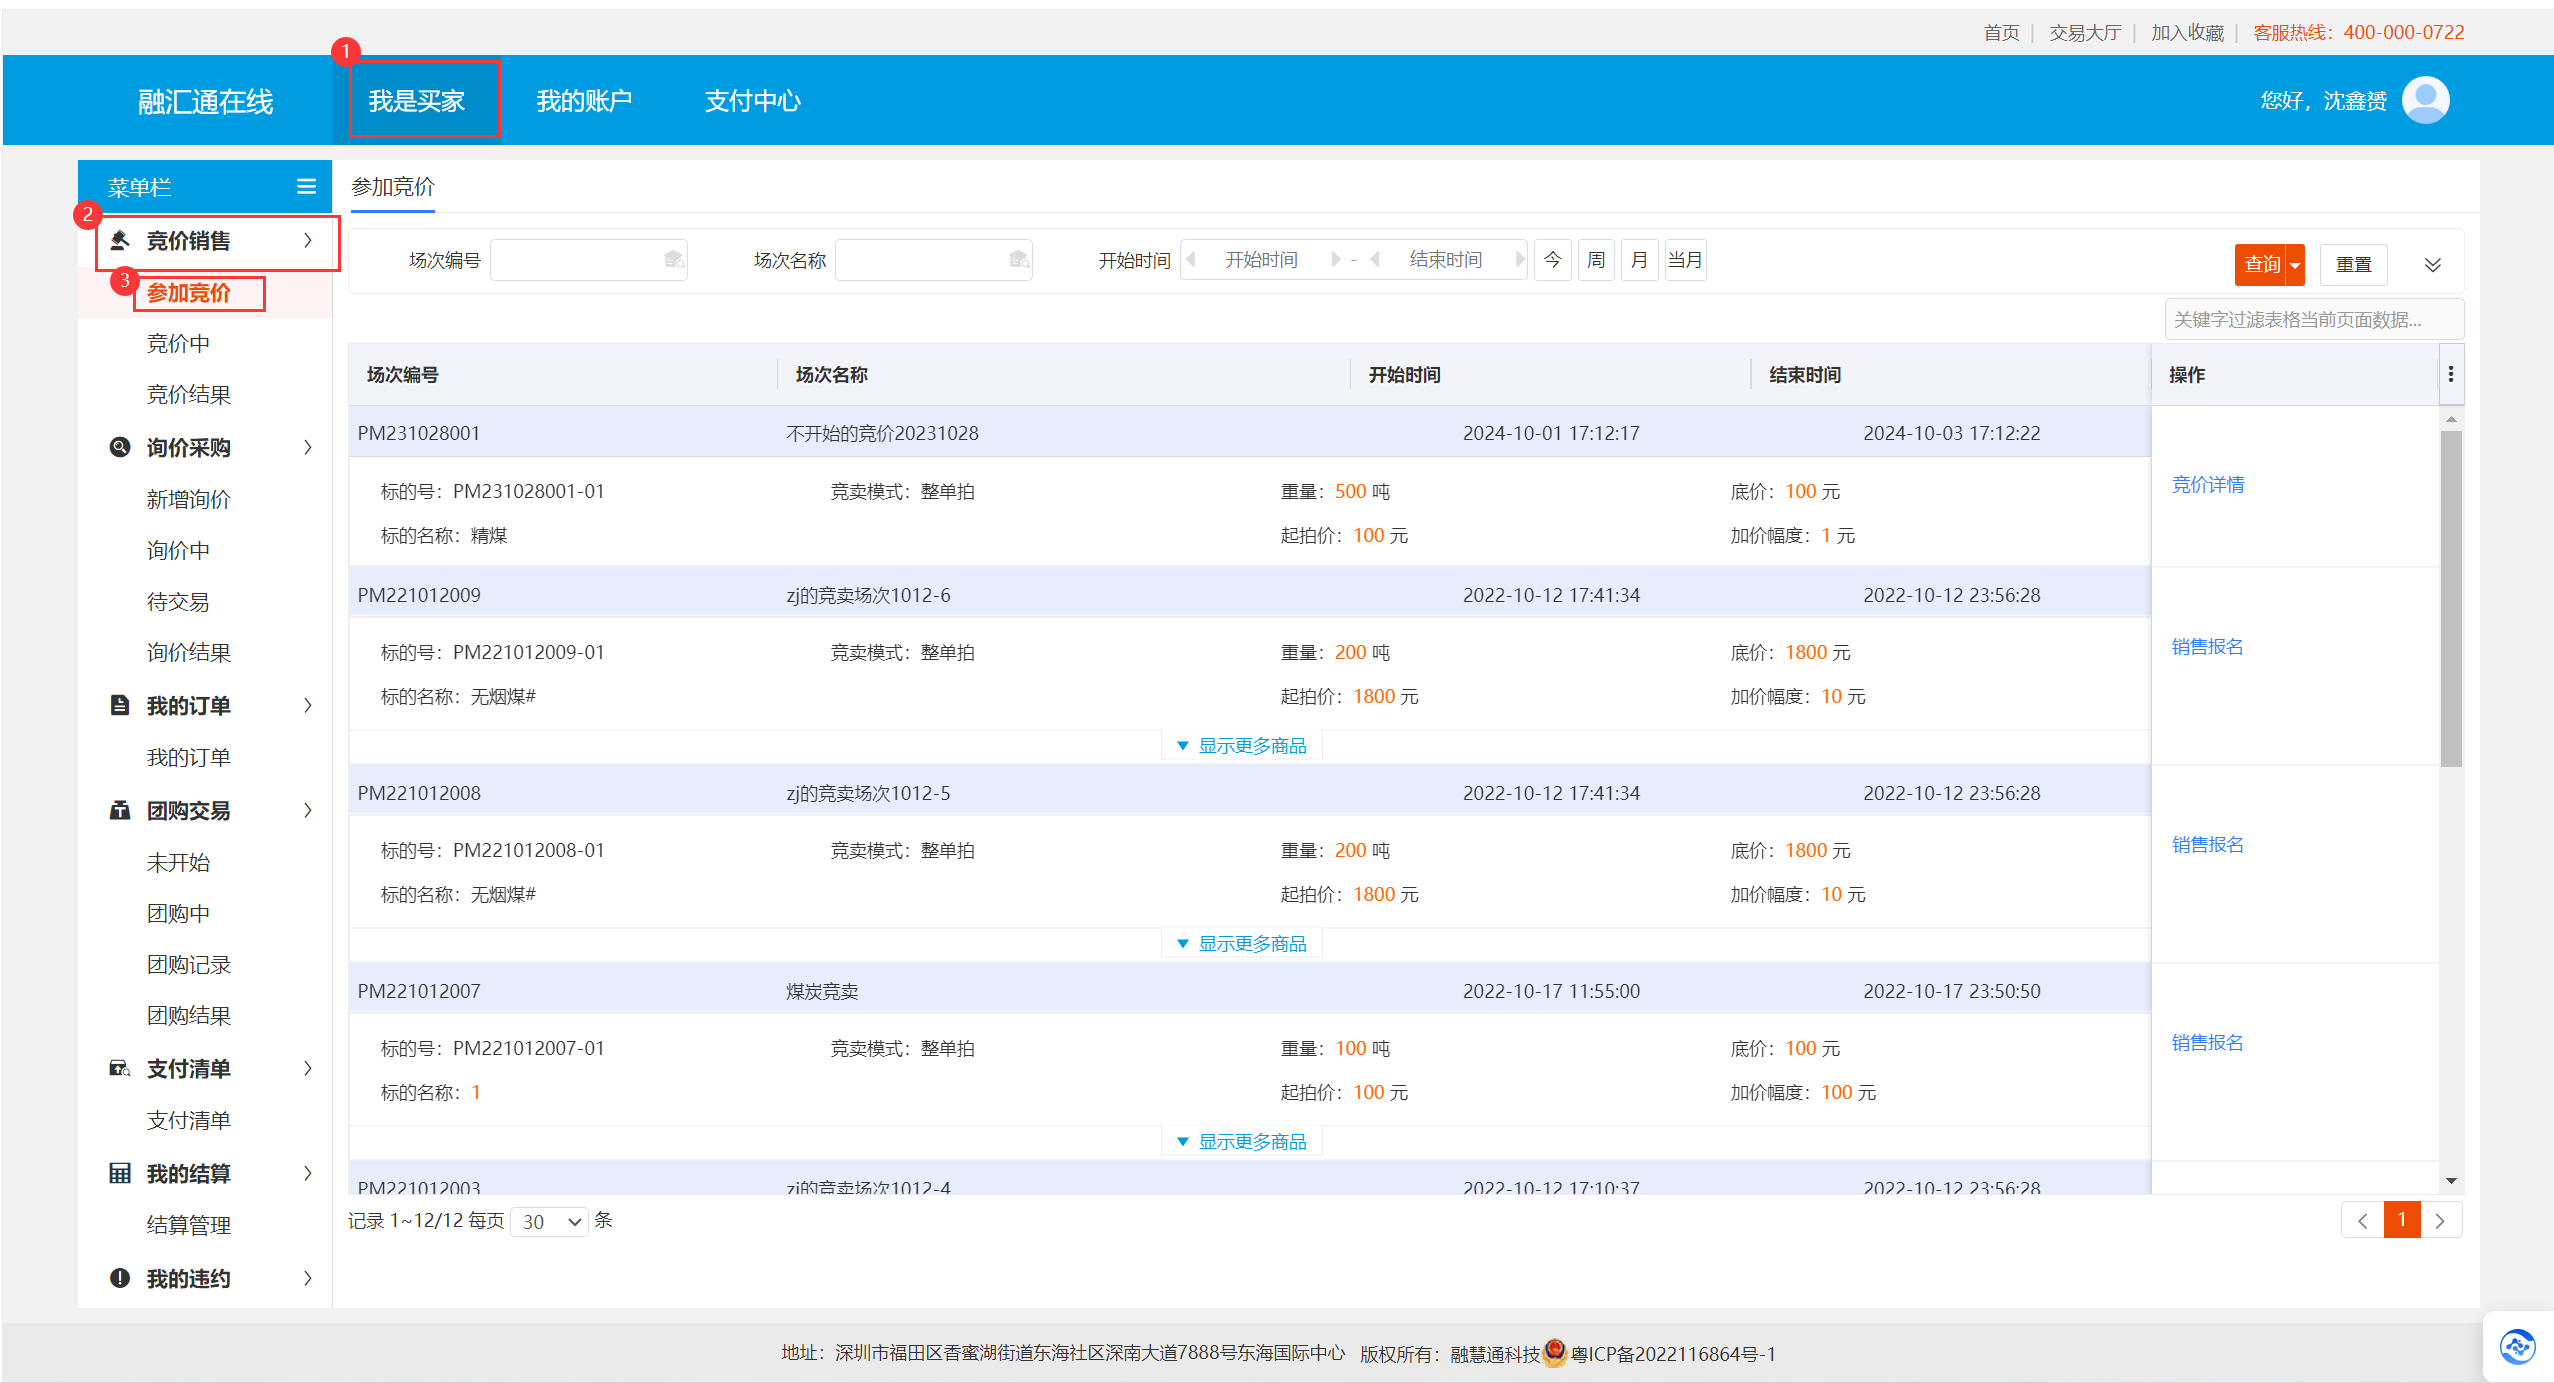Click the 支付清单 wallet icon

[x=120, y=1068]
